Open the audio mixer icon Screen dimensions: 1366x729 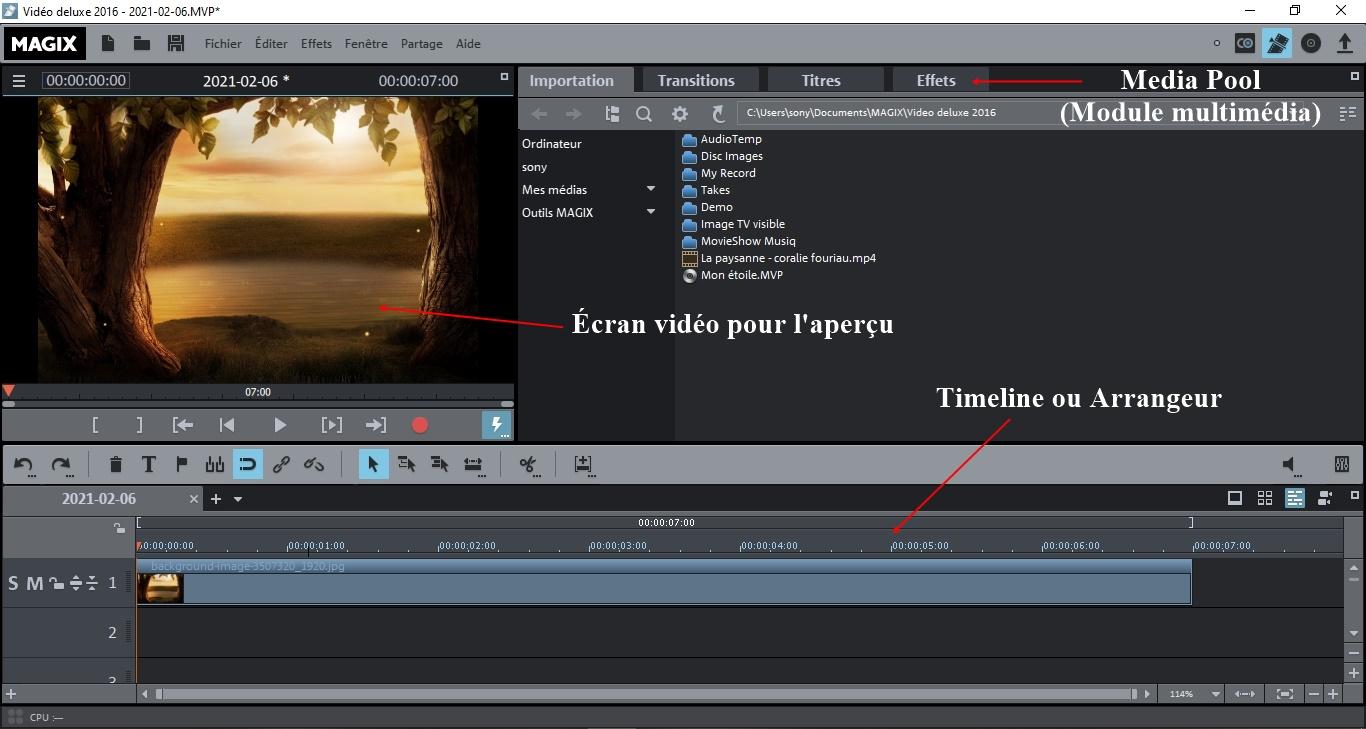(x=1342, y=464)
